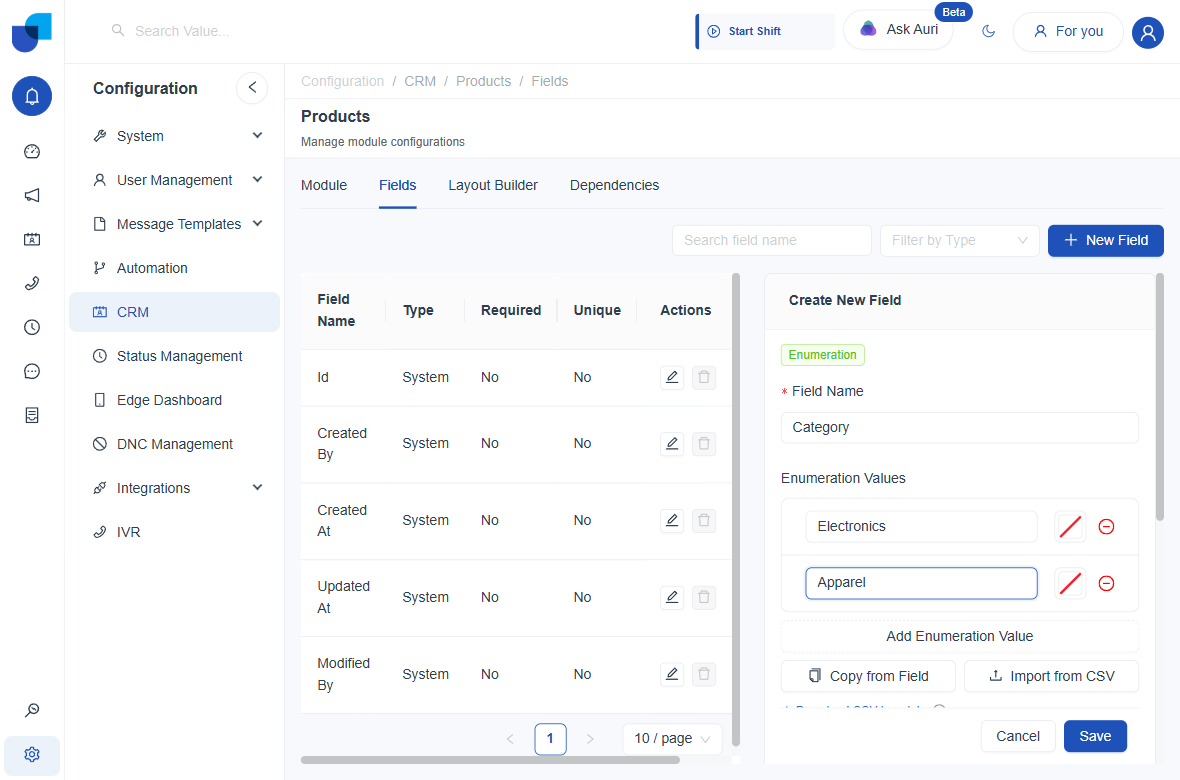Image resolution: width=1180 pixels, height=780 pixels.
Task: Edit the Created By field row
Action: pos(672,443)
